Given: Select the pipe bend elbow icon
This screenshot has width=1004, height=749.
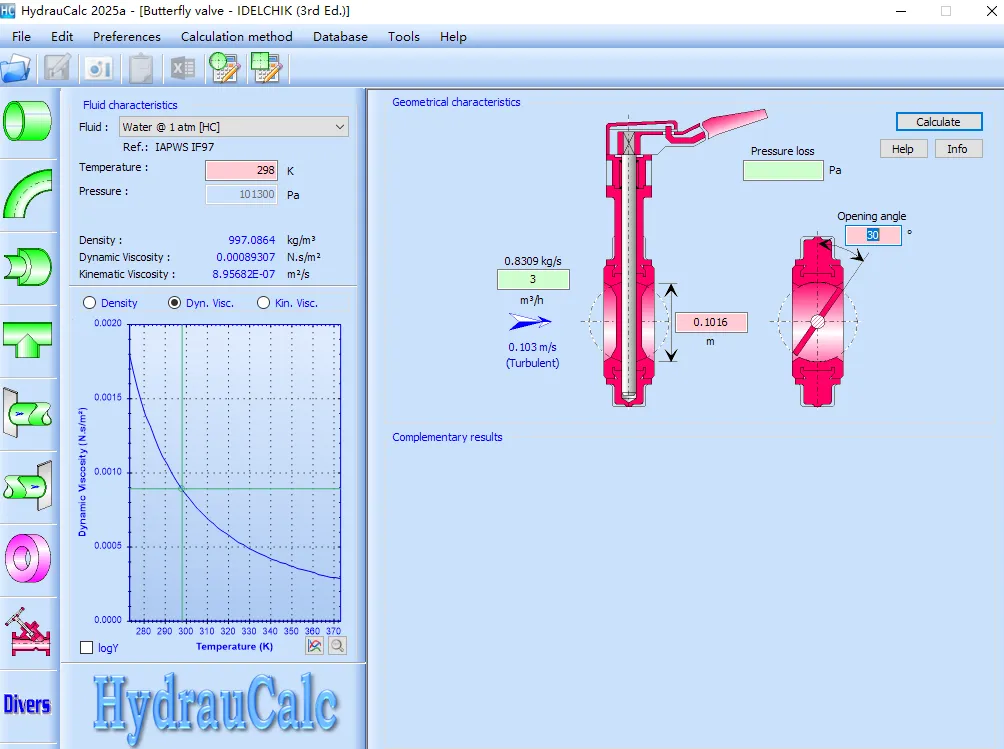Looking at the screenshot, I should point(28,194).
